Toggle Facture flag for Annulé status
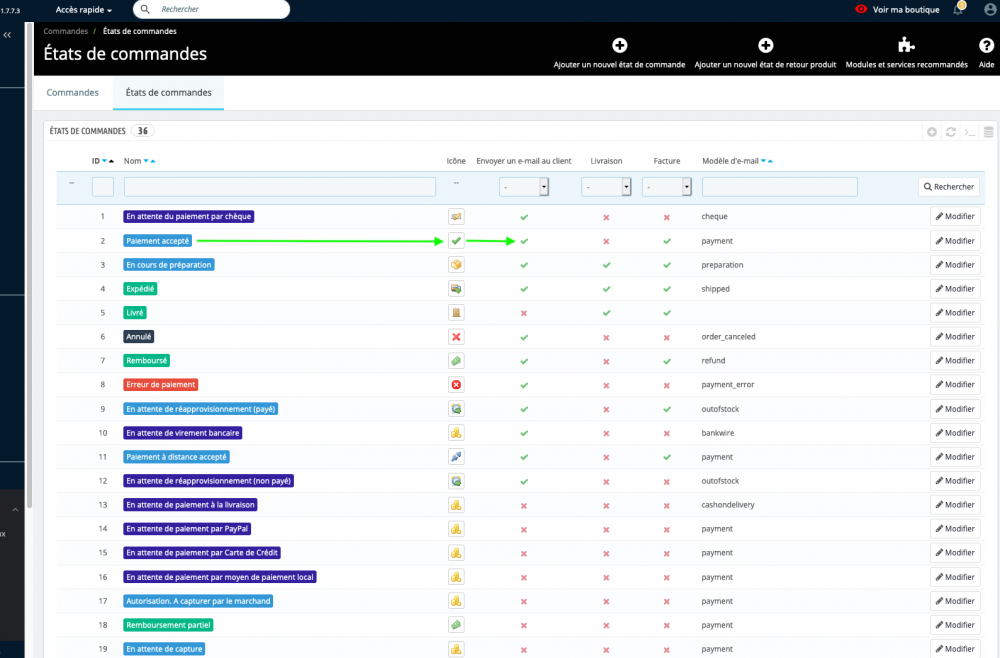The height and width of the screenshot is (658, 1000). 666,337
